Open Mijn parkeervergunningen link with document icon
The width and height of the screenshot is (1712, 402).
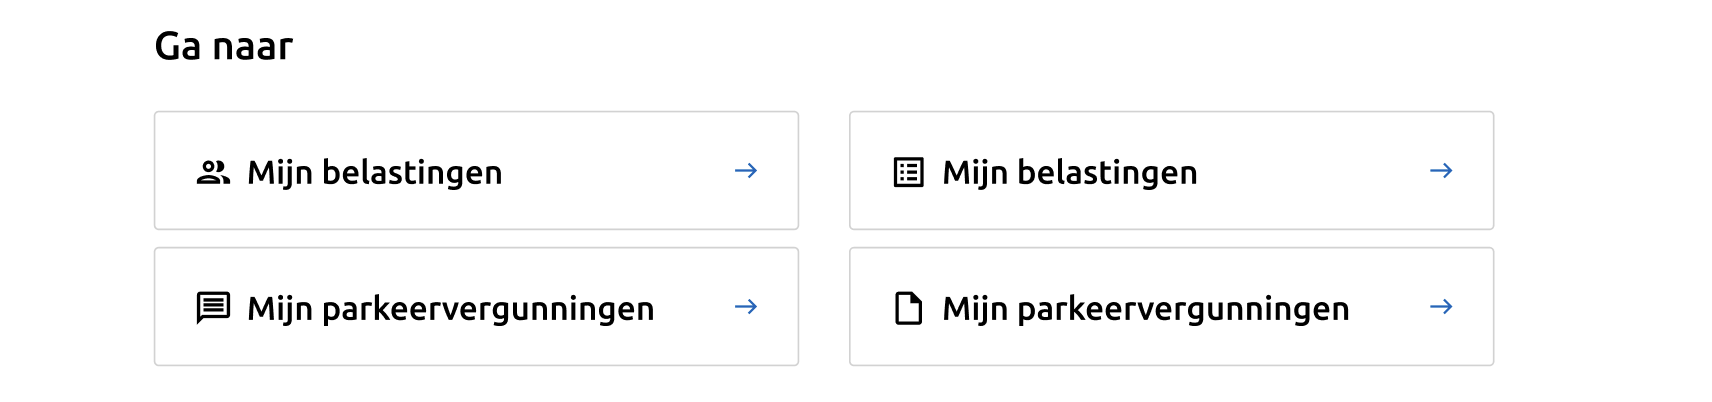pos(1146,308)
